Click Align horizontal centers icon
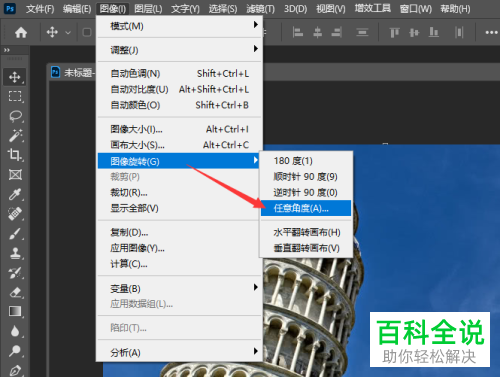 click(x=317, y=32)
